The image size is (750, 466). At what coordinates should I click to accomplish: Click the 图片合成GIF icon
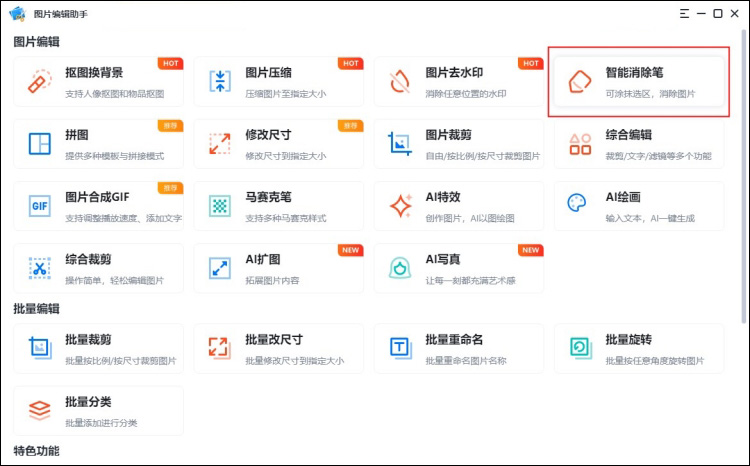[40, 206]
